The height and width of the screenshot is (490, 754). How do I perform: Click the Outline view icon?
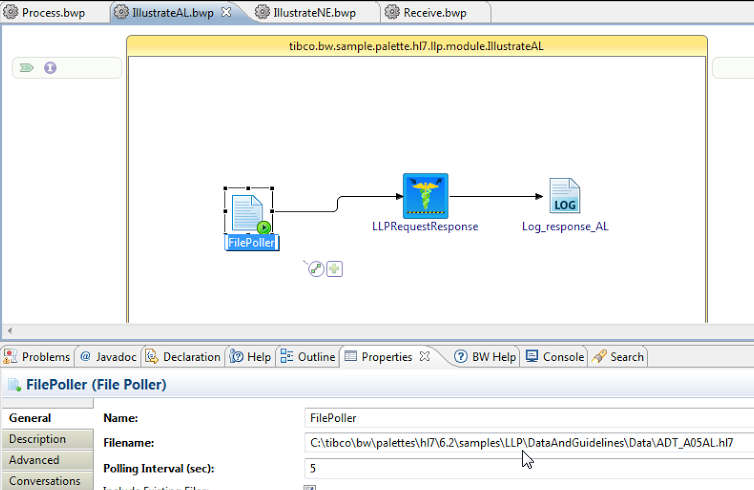[287, 356]
